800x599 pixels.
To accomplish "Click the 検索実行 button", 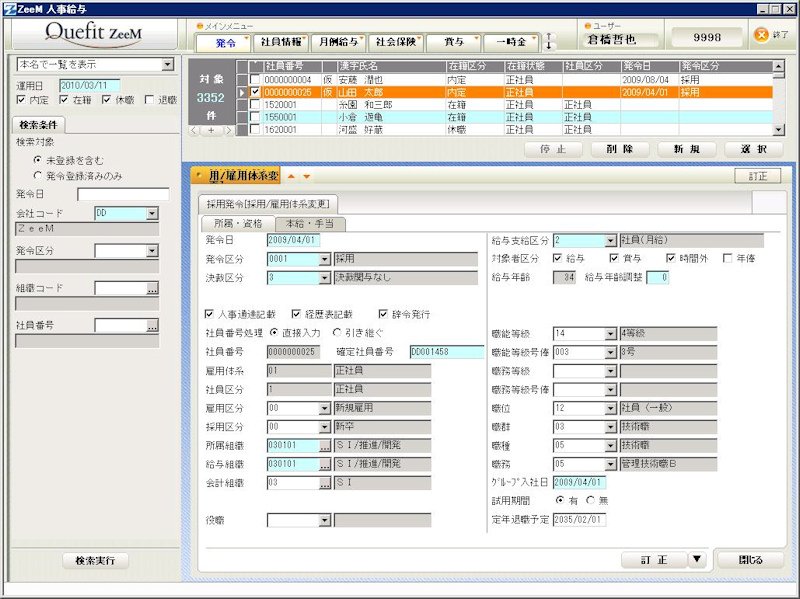I will (x=95, y=560).
